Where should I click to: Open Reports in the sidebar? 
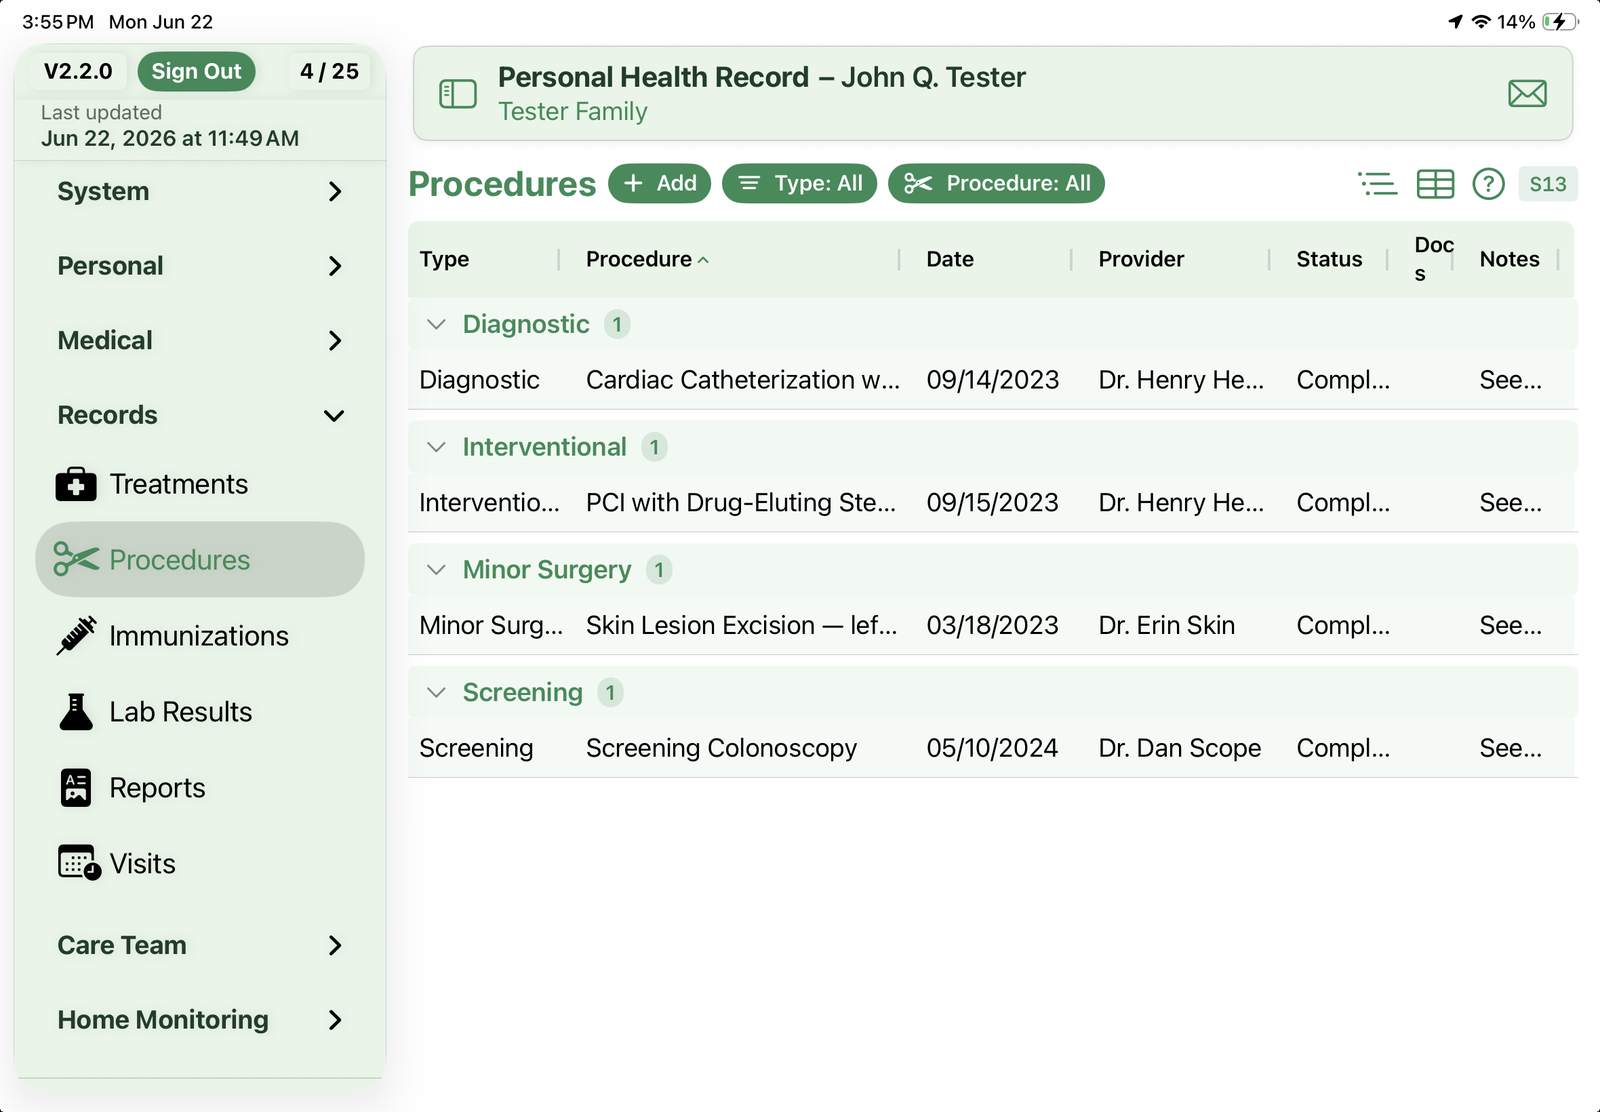click(x=200, y=788)
